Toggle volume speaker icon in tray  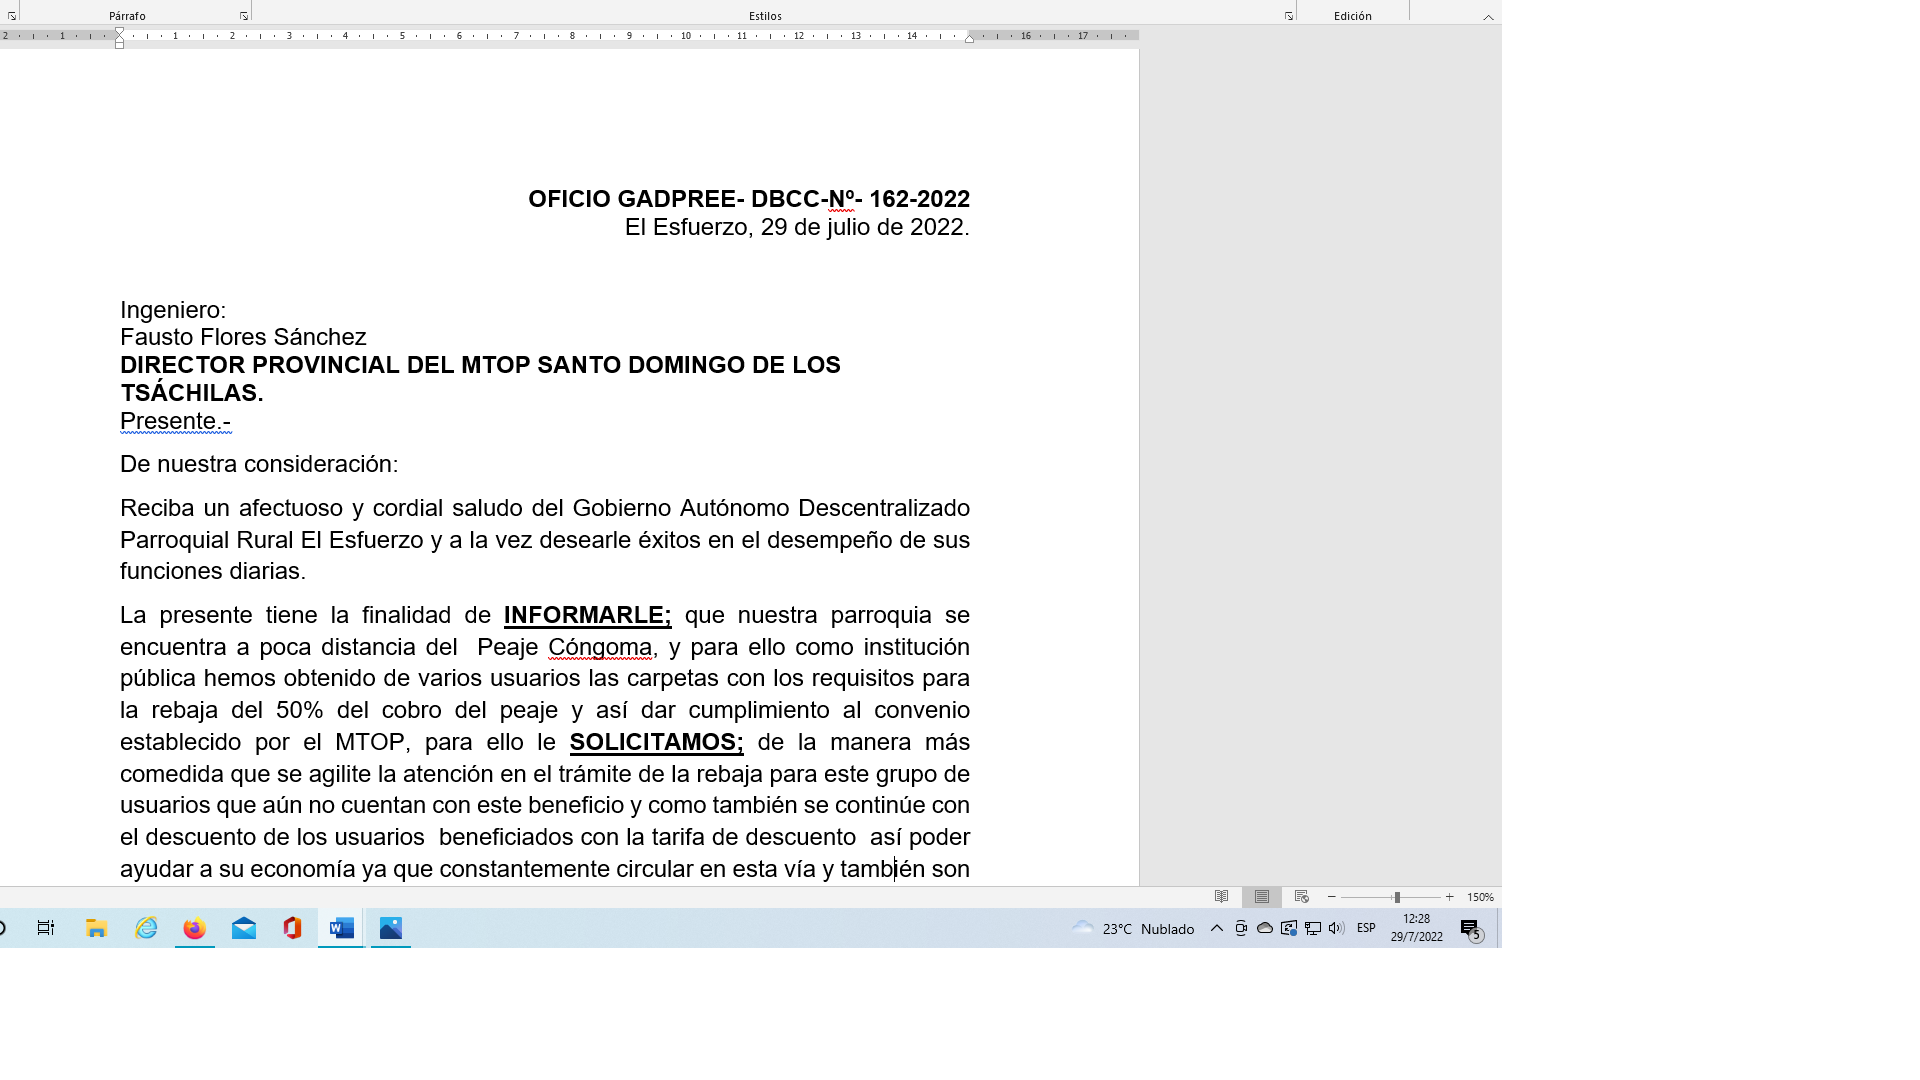coord(1336,928)
